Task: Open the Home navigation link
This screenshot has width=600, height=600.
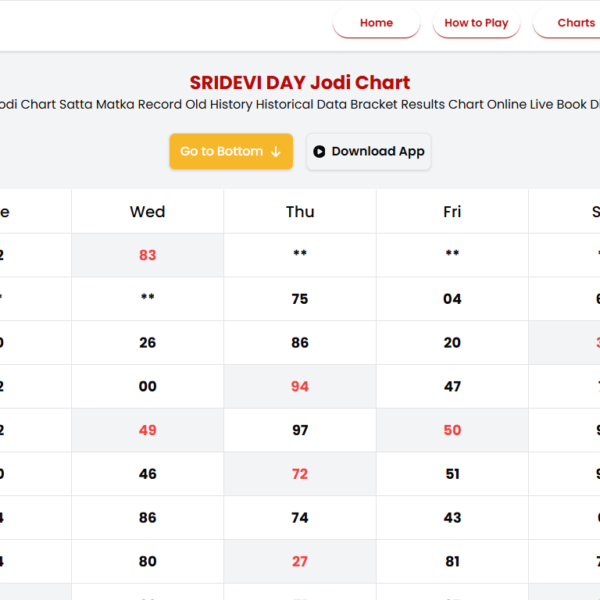Action: click(x=376, y=23)
